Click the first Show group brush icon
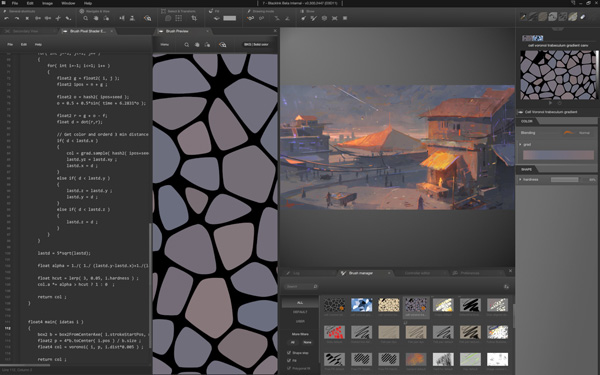The width and height of the screenshot is (600, 375). click(x=303, y=18)
